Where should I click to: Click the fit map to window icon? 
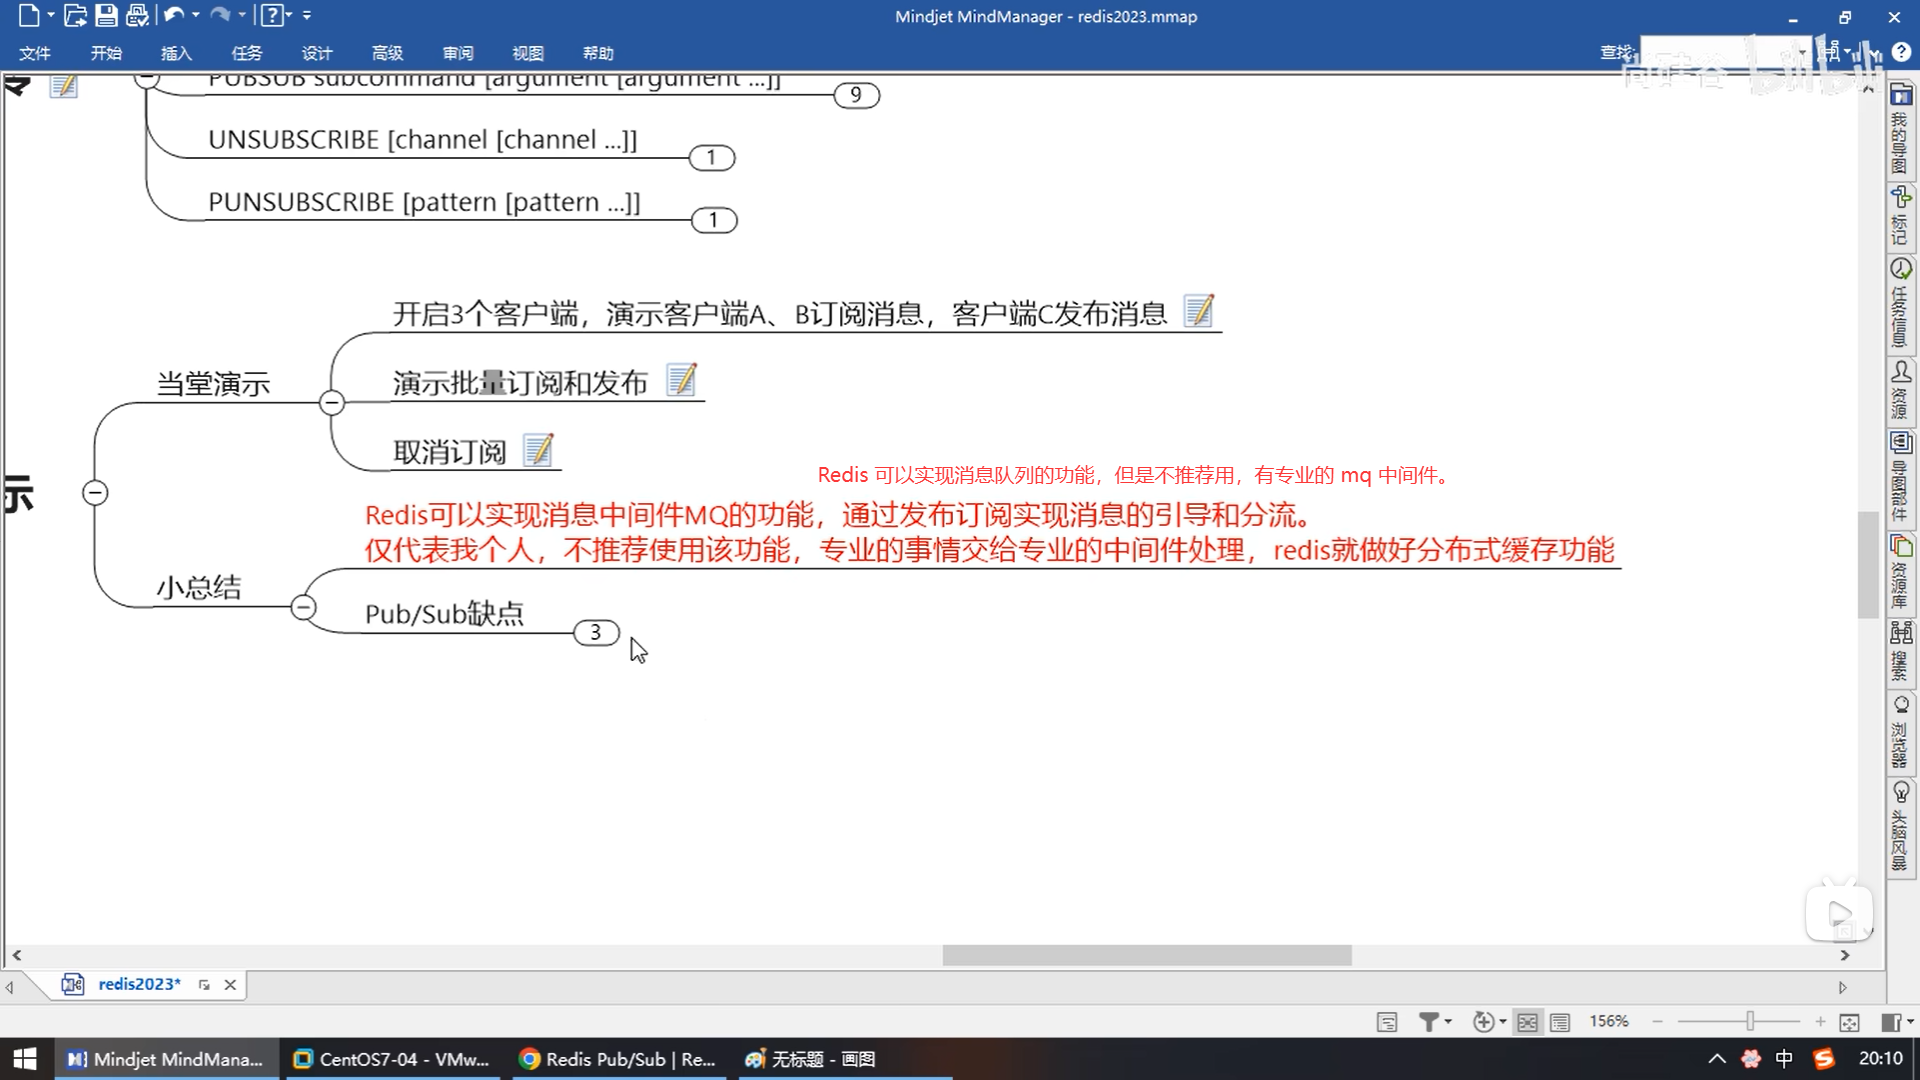point(1849,1021)
